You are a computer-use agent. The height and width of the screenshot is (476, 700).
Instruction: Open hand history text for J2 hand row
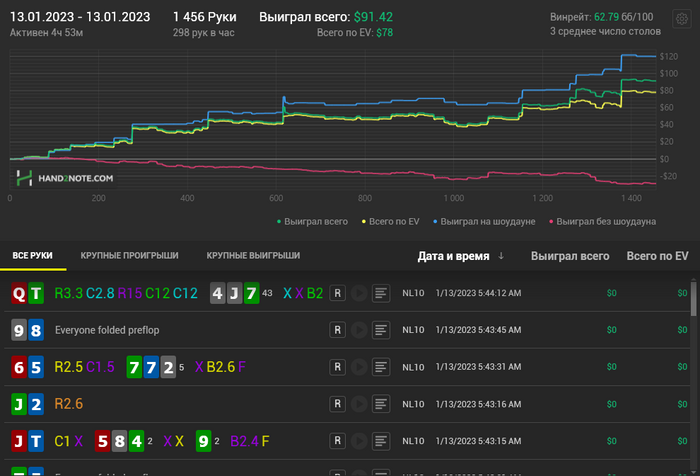tap(381, 404)
